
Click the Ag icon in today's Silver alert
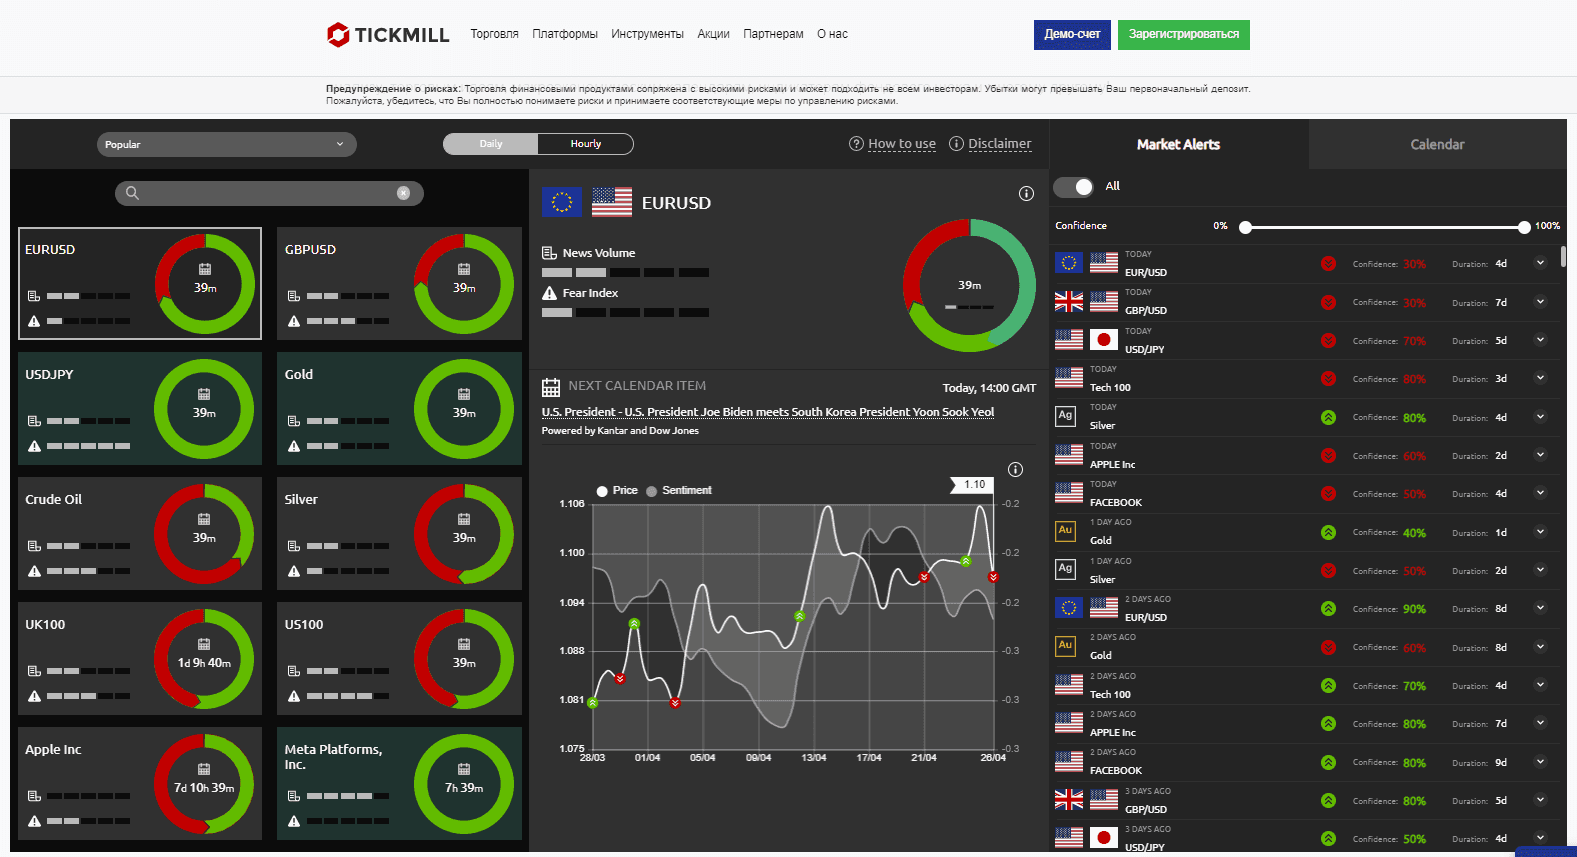(1066, 416)
